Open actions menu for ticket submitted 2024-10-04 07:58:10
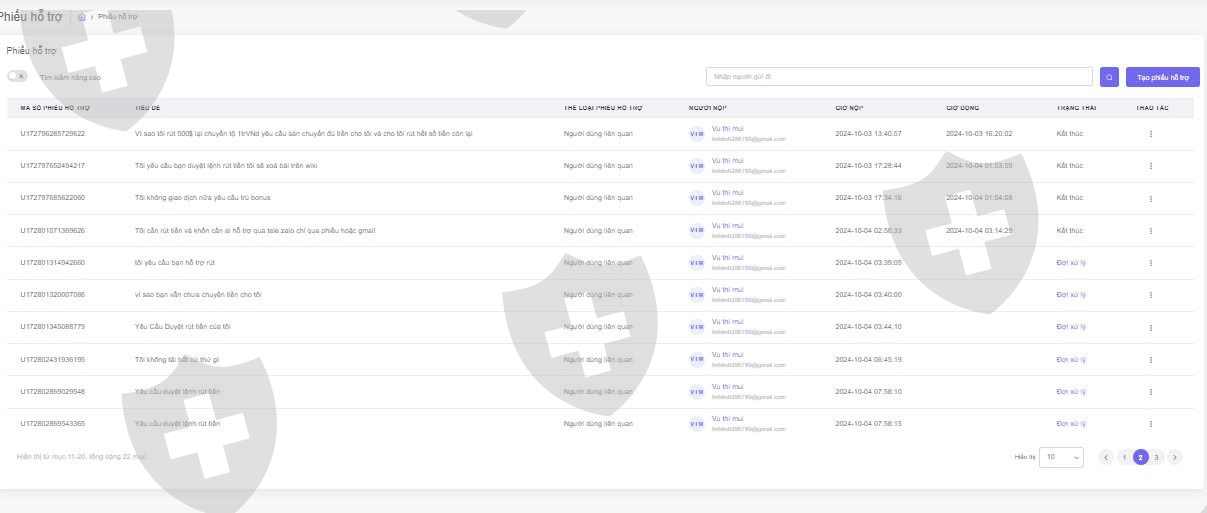This screenshot has height=513, width=1207. click(1151, 392)
